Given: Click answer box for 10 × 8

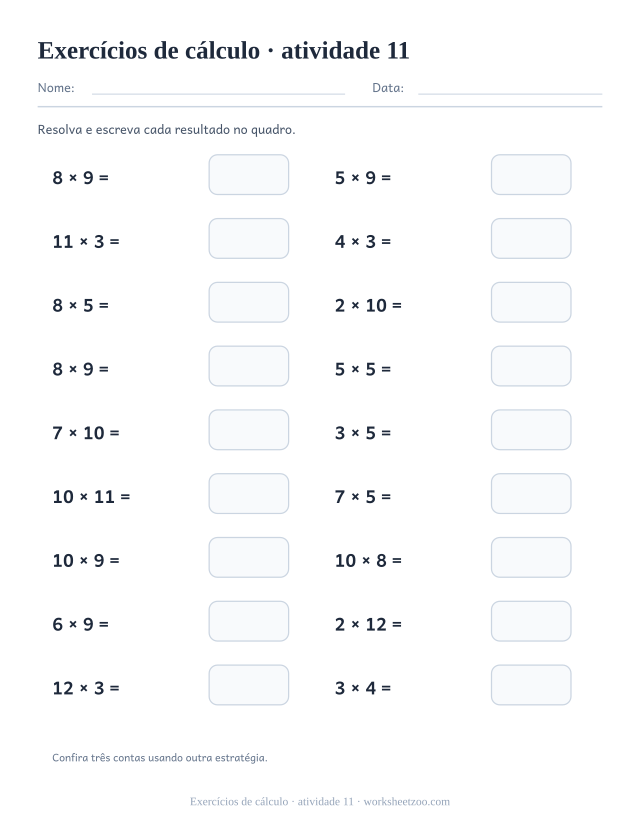Looking at the screenshot, I should (531, 557).
